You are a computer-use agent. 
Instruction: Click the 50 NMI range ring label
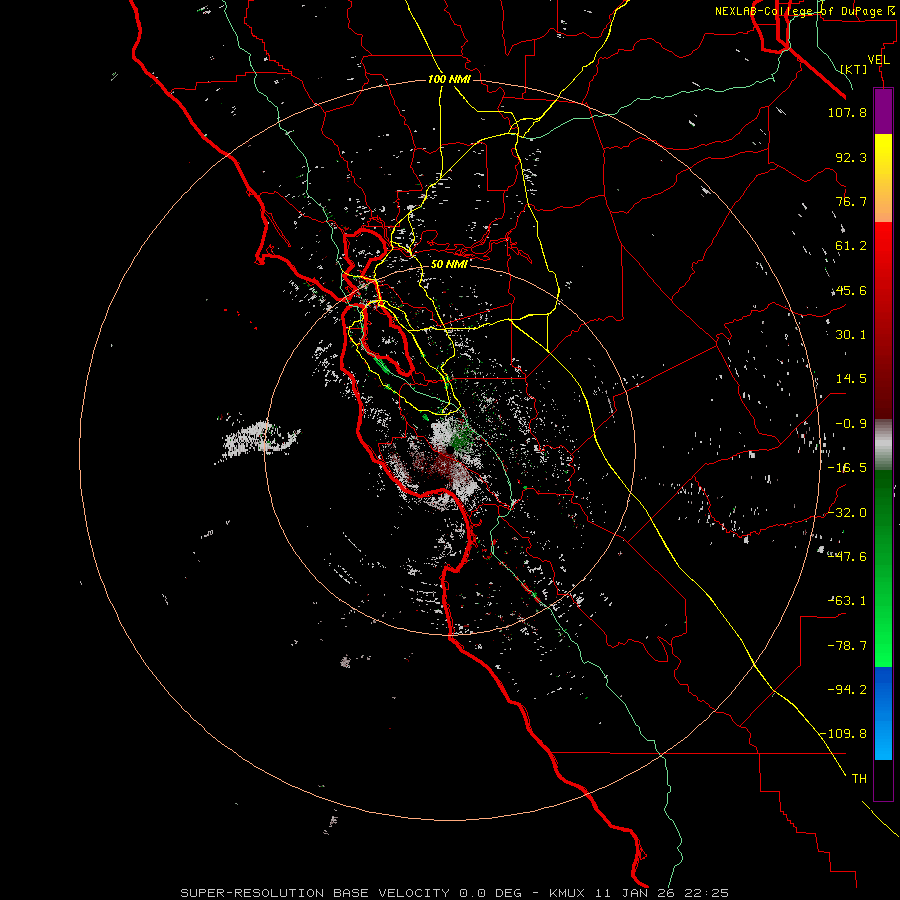coord(449,264)
